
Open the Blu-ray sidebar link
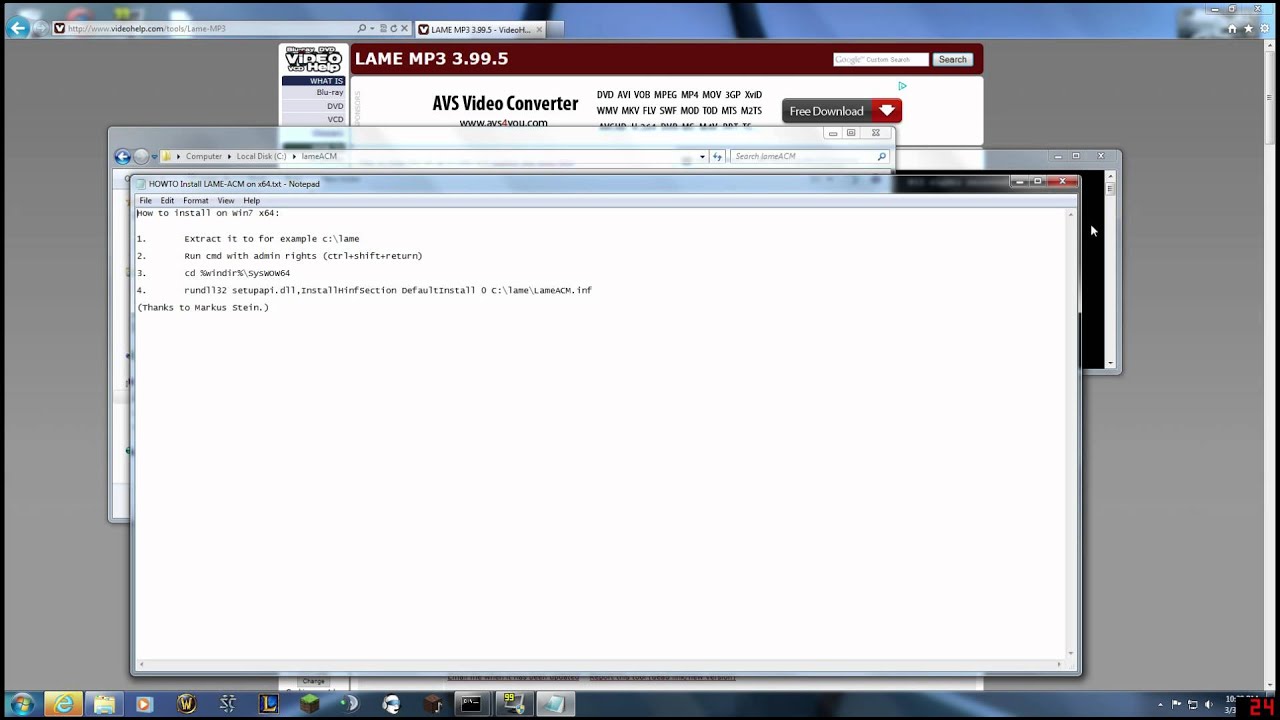point(330,92)
